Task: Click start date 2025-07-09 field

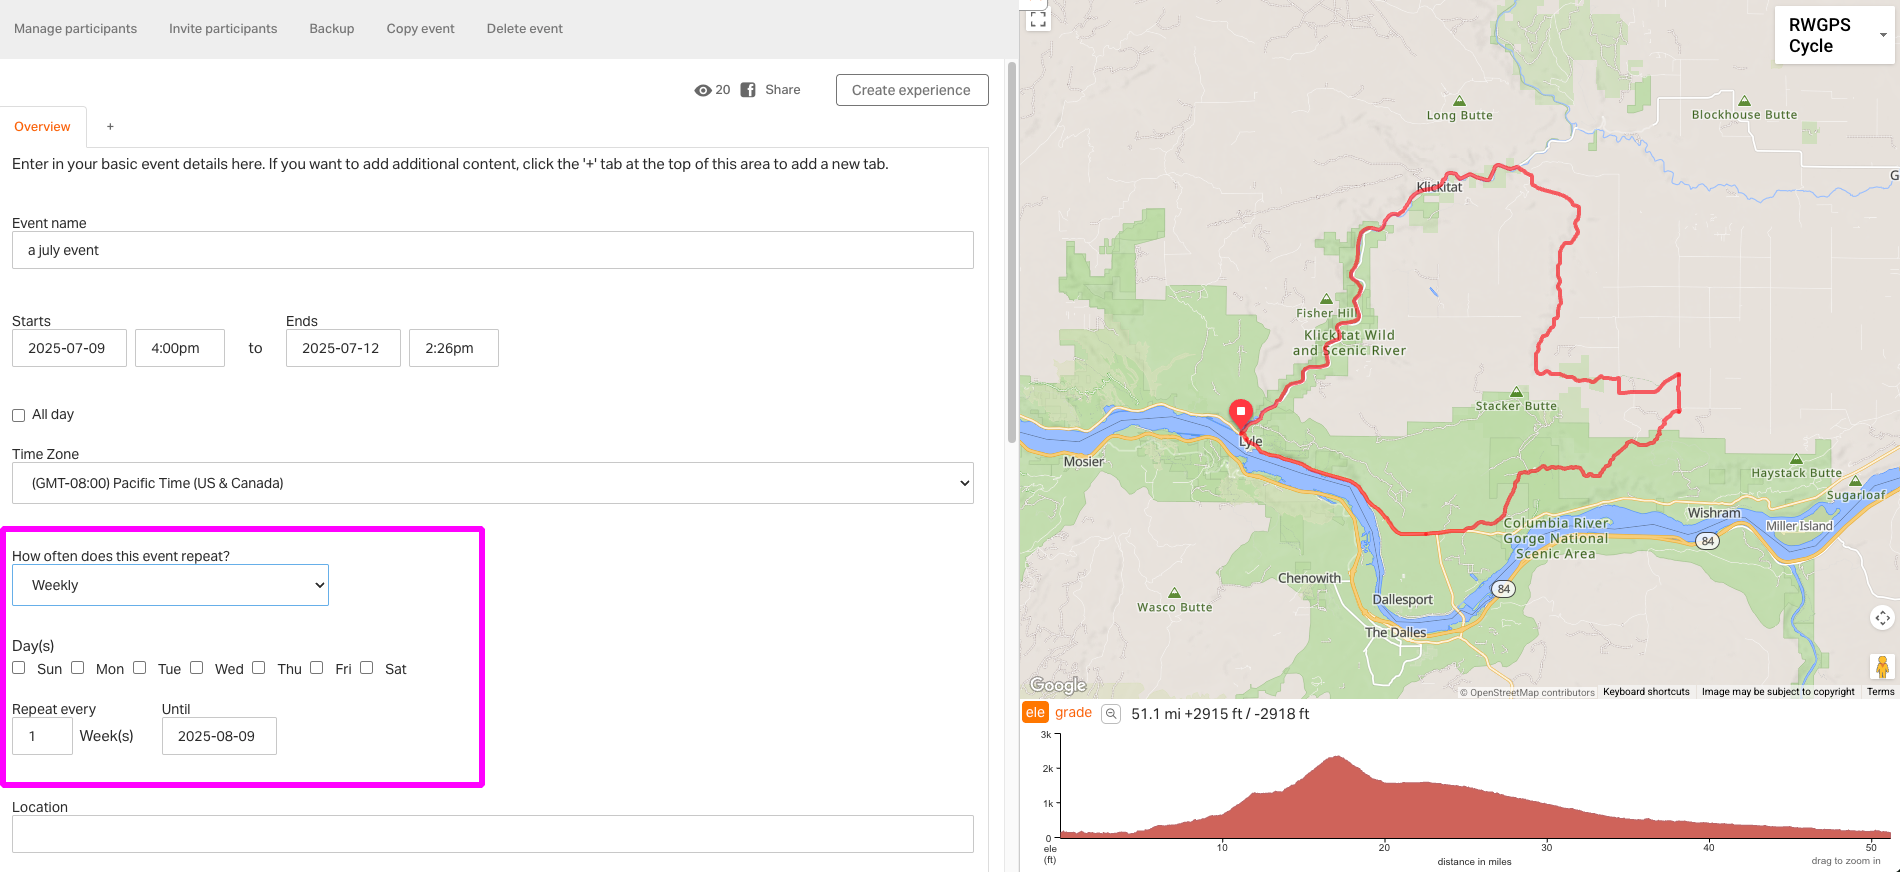Action: (69, 348)
